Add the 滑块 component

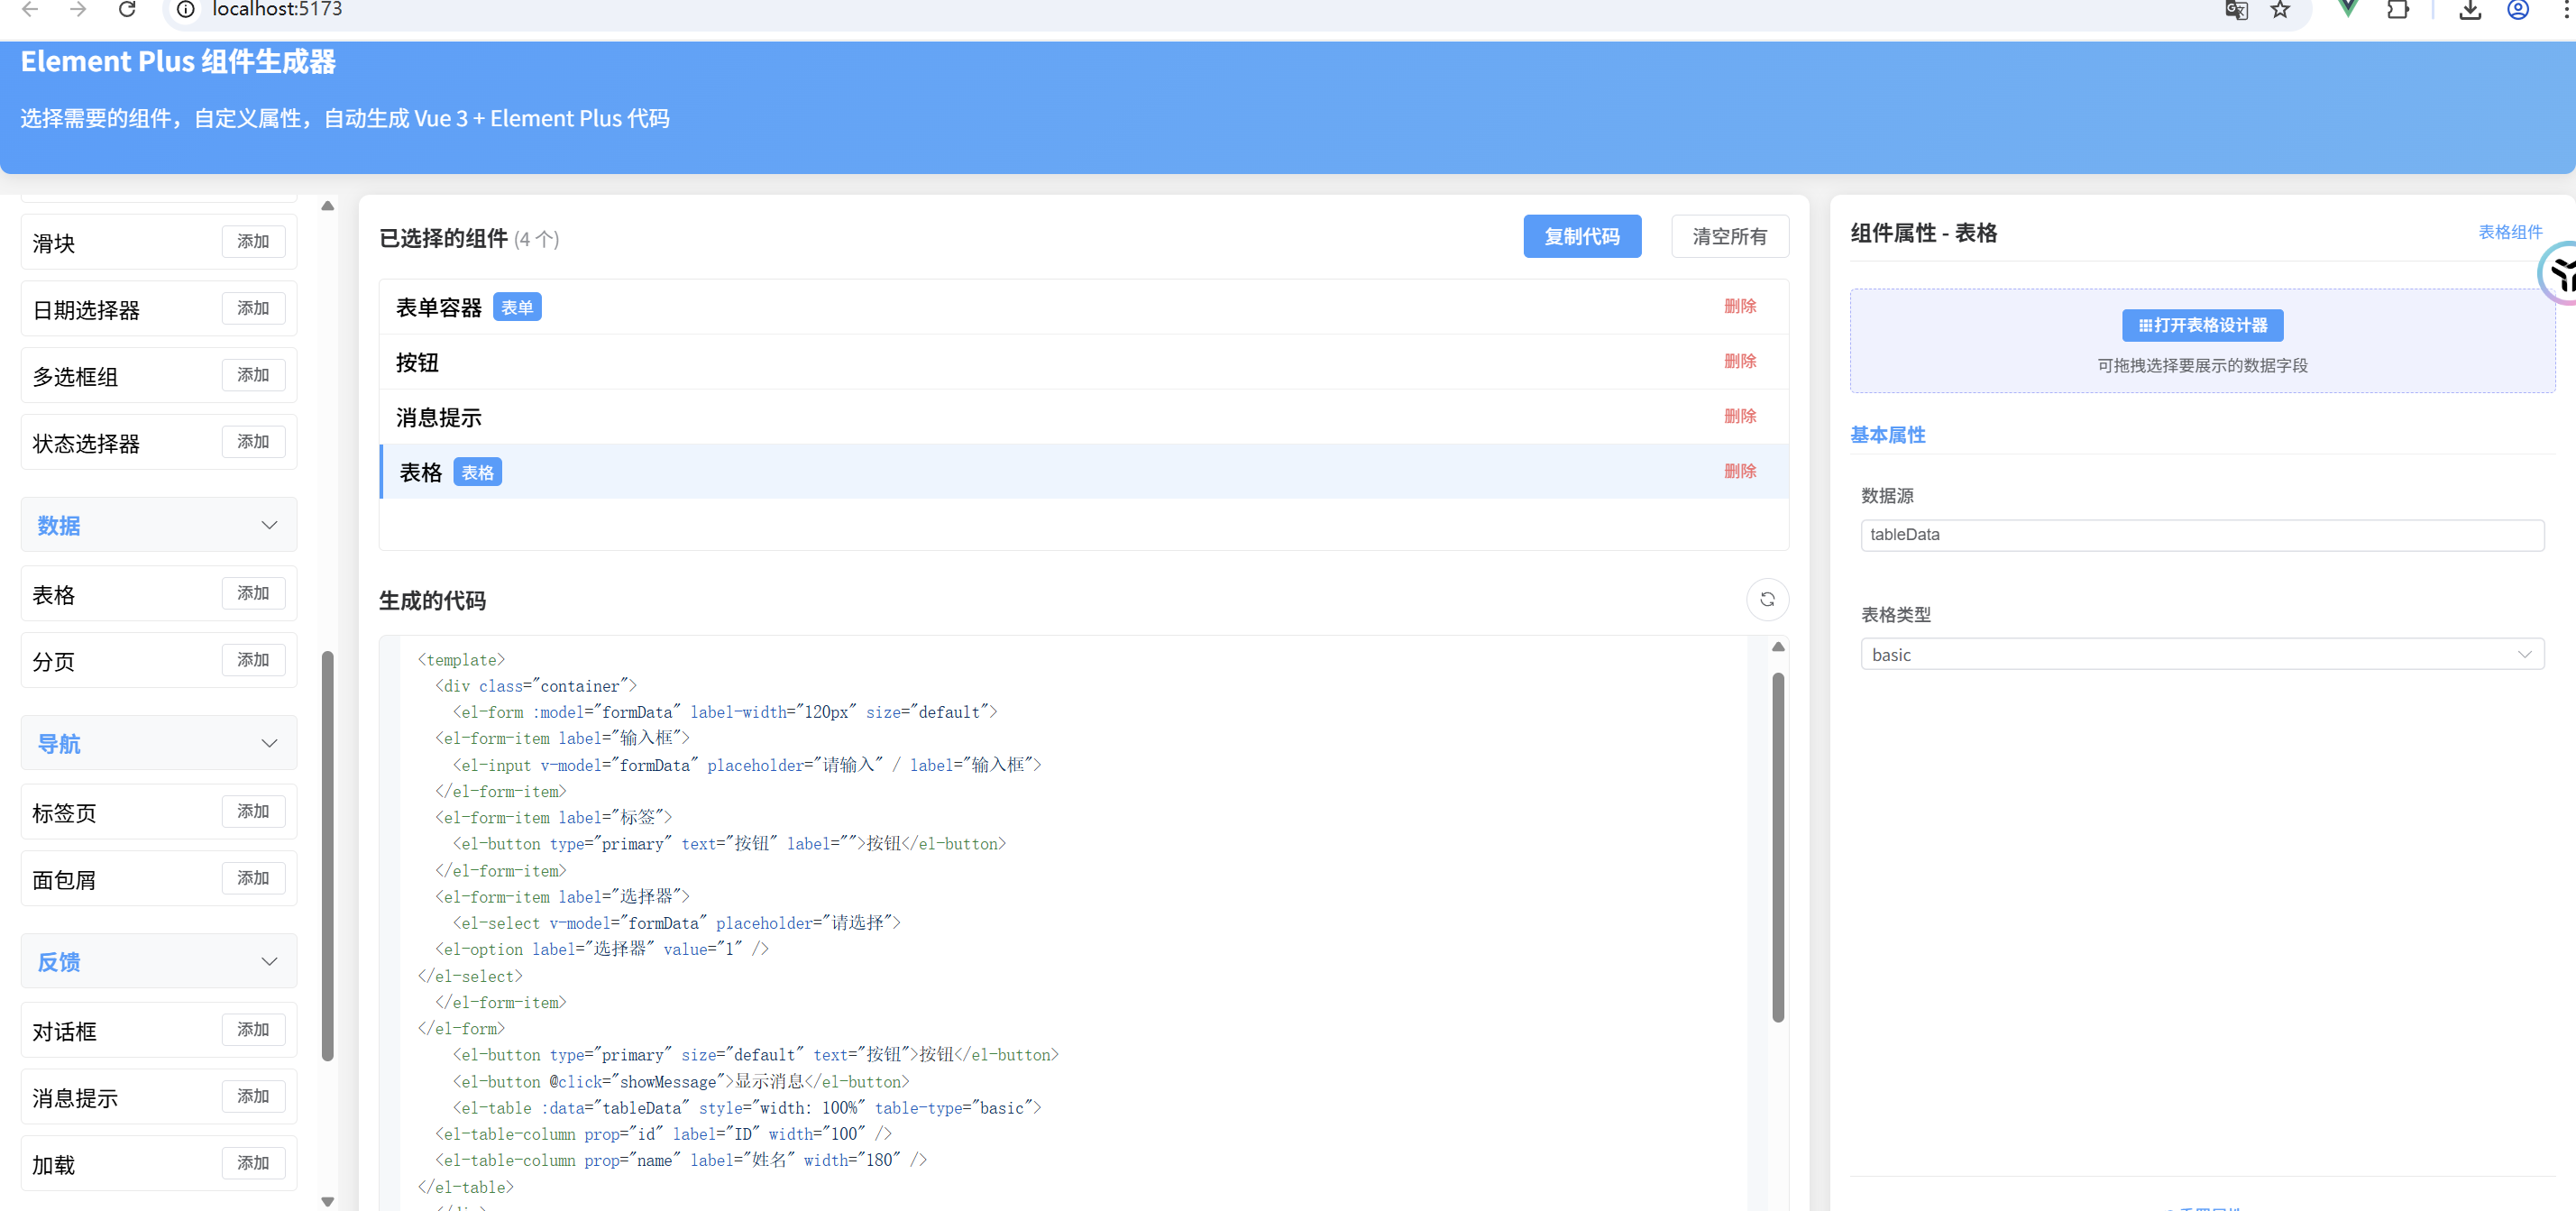pyautogui.click(x=253, y=241)
